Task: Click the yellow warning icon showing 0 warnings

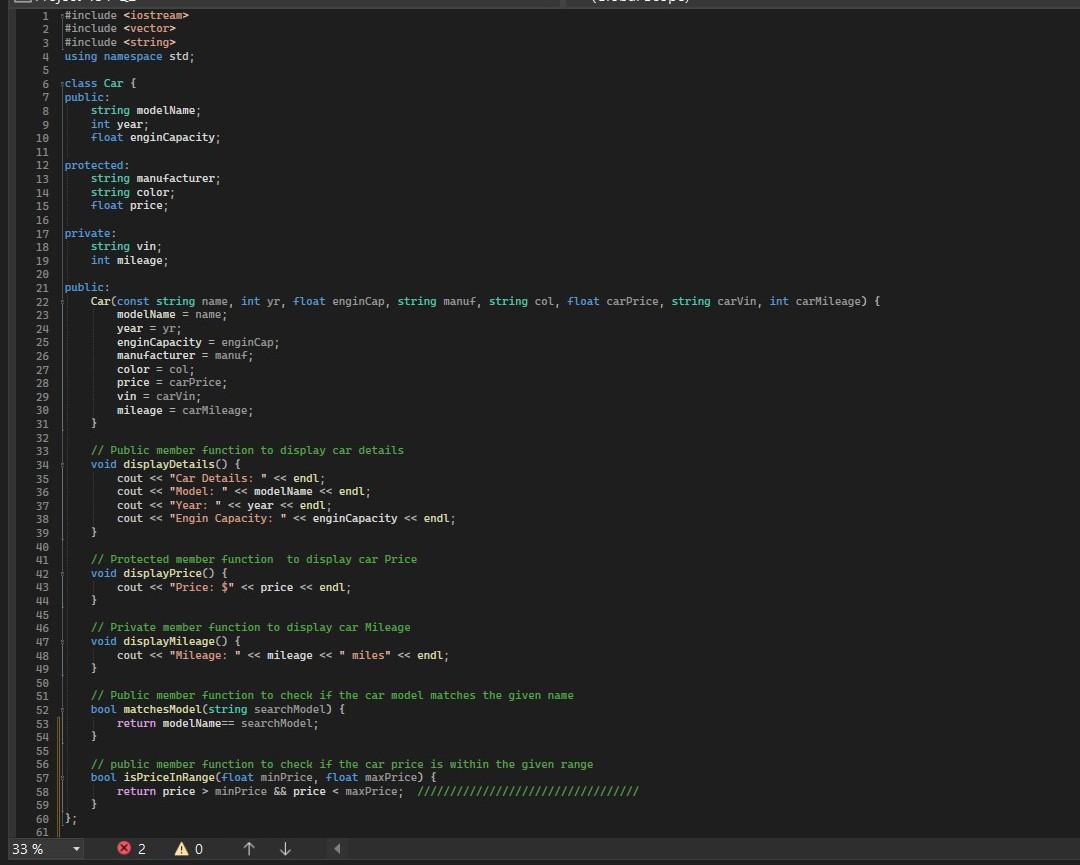Action: tap(181, 848)
